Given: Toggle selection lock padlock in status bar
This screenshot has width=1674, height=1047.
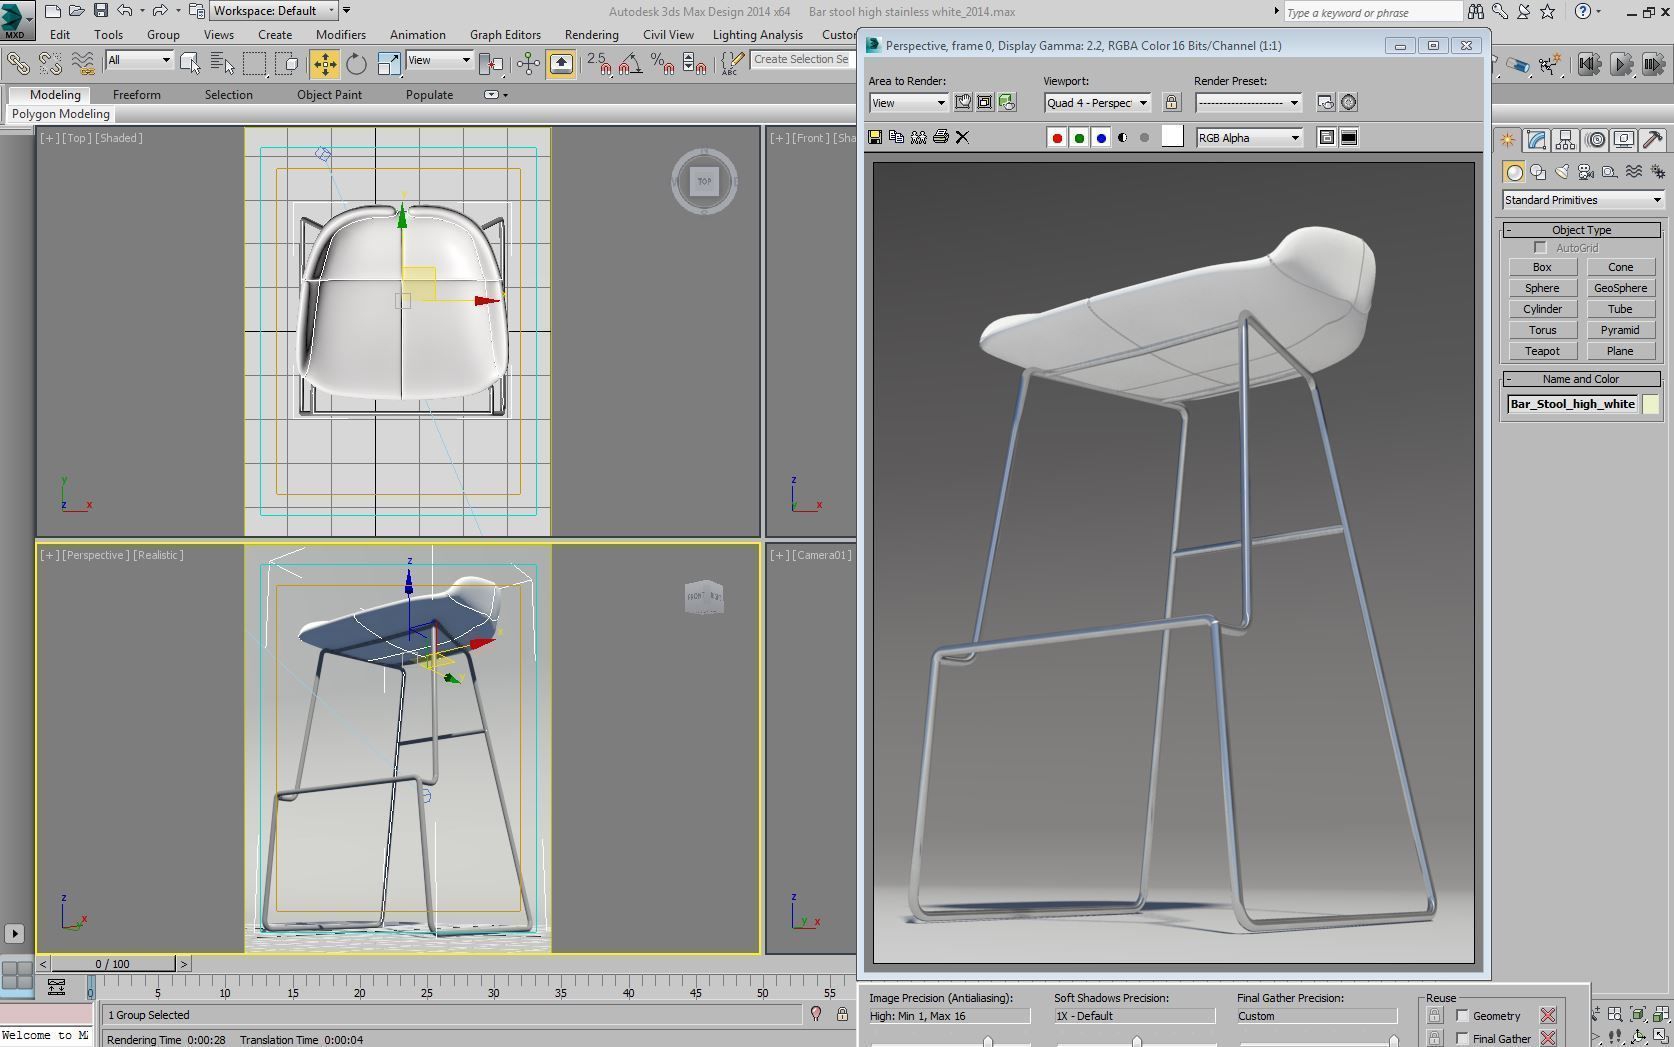Looking at the screenshot, I should point(842,1015).
